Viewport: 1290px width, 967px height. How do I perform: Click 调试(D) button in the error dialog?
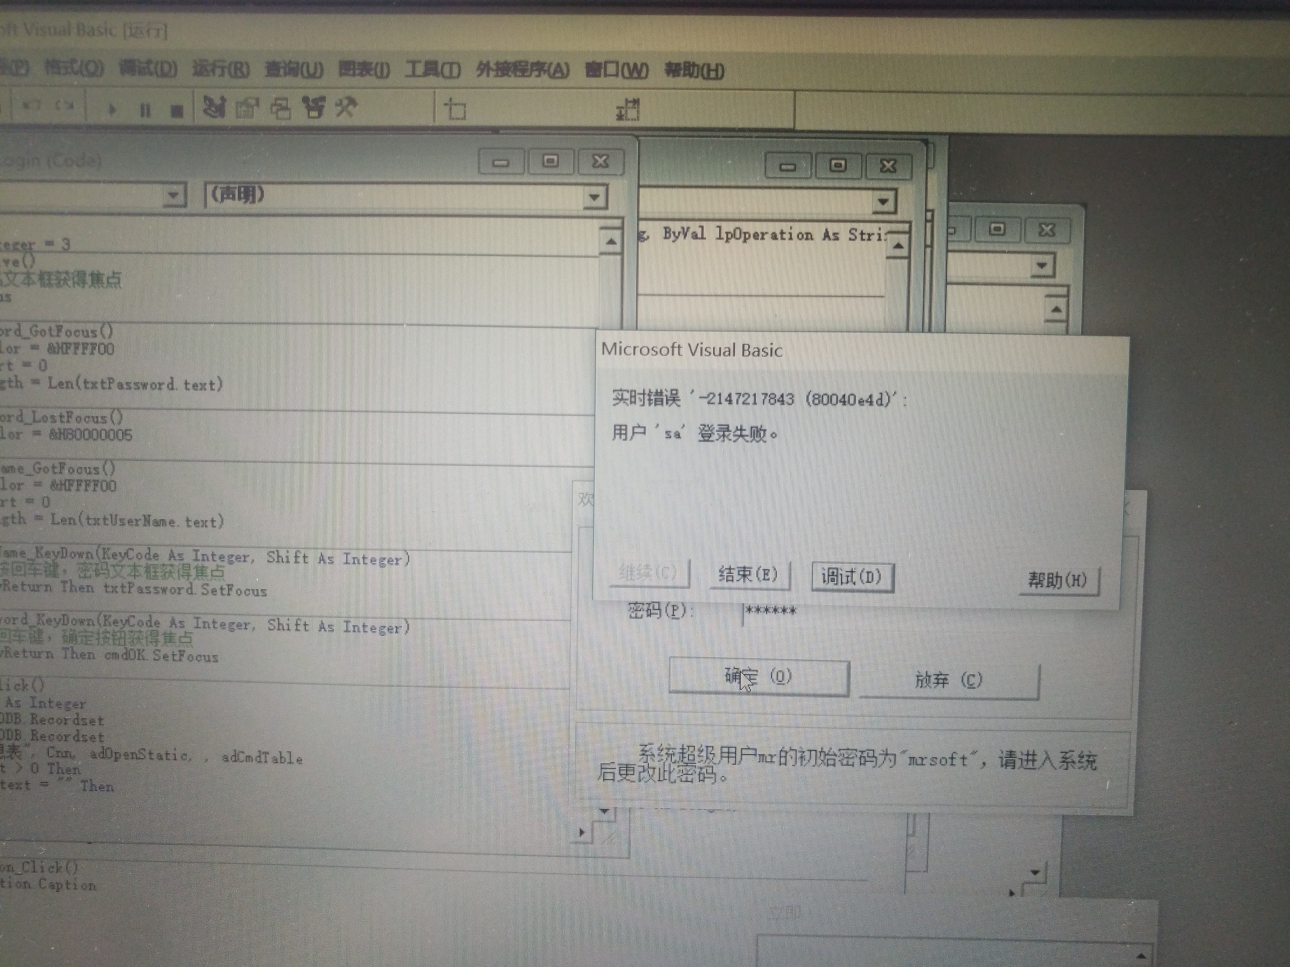point(852,577)
